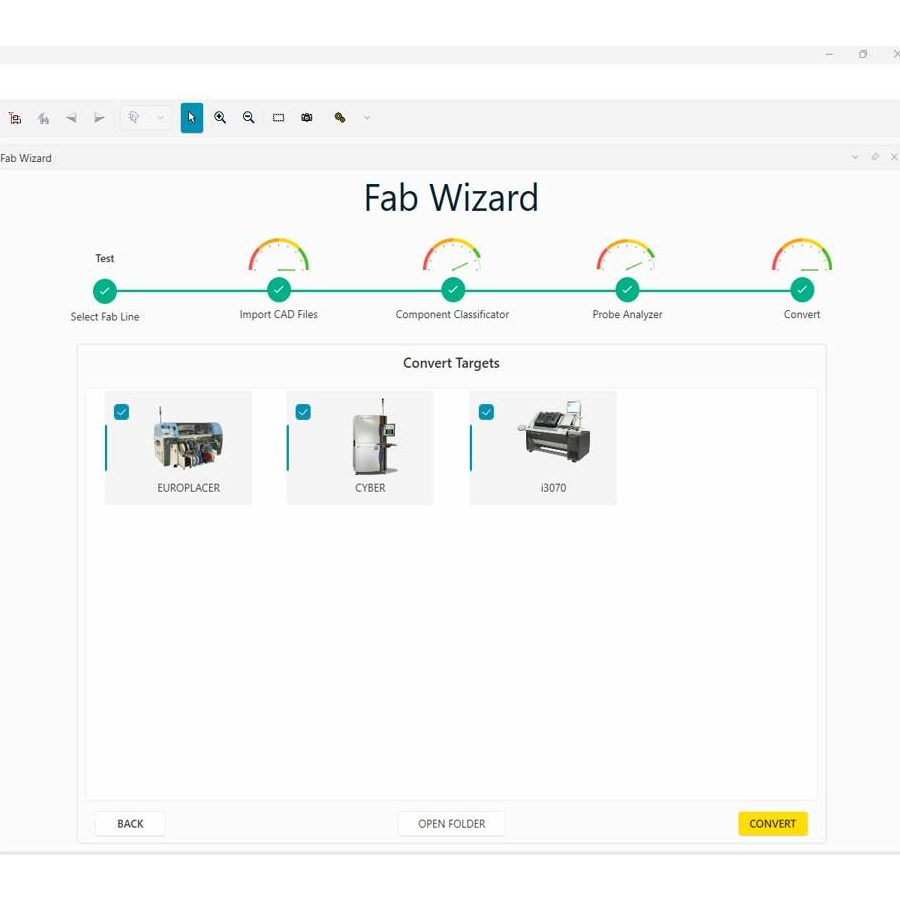Click the OPEN FOLDER button
Image resolution: width=900 pixels, height=900 pixels.
[451, 824]
